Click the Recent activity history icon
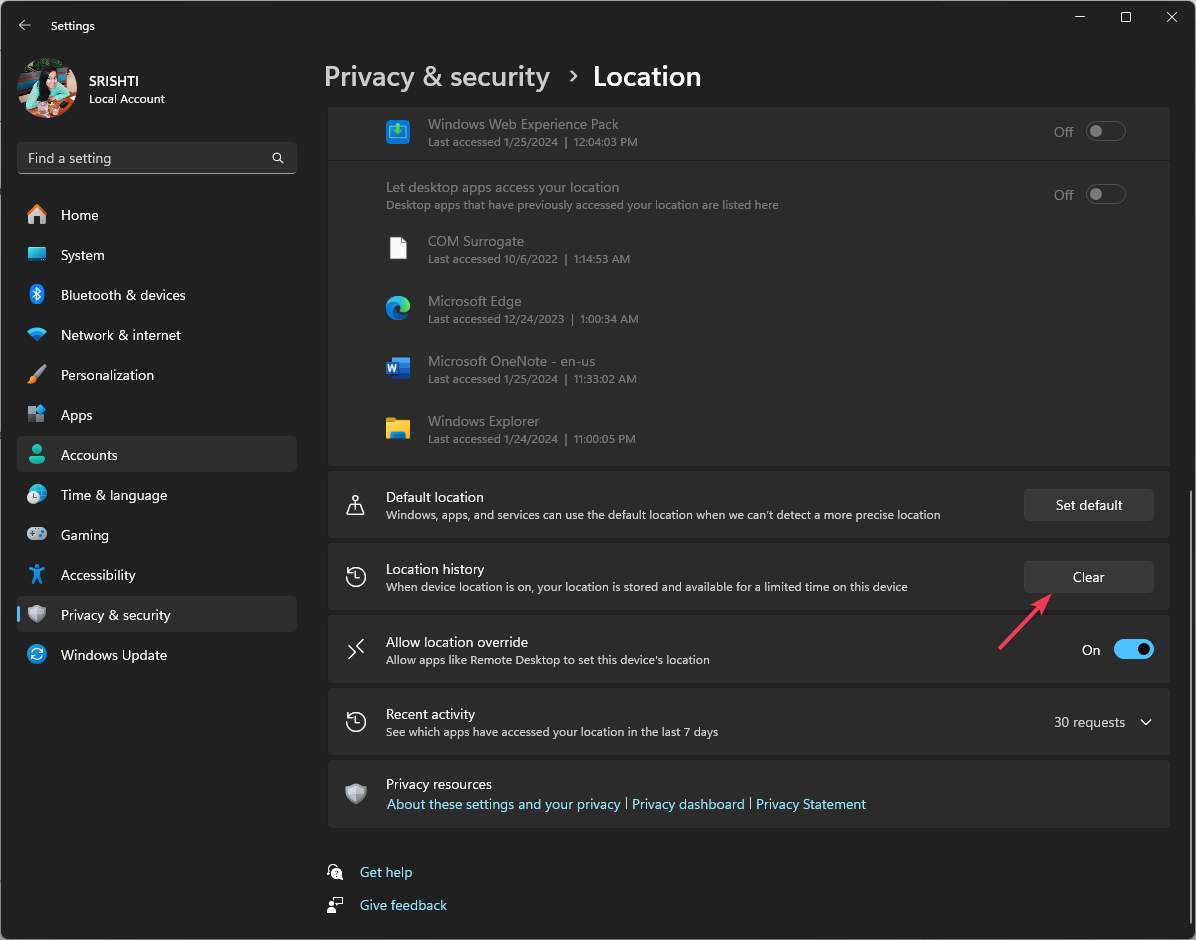The width and height of the screenshot is (1196, 940). (355, 722)
